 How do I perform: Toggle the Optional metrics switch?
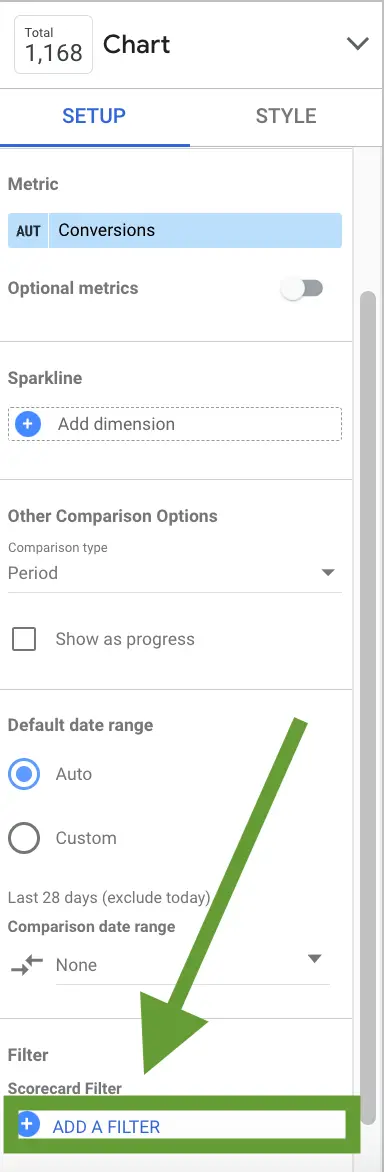(x=303, y=289)
